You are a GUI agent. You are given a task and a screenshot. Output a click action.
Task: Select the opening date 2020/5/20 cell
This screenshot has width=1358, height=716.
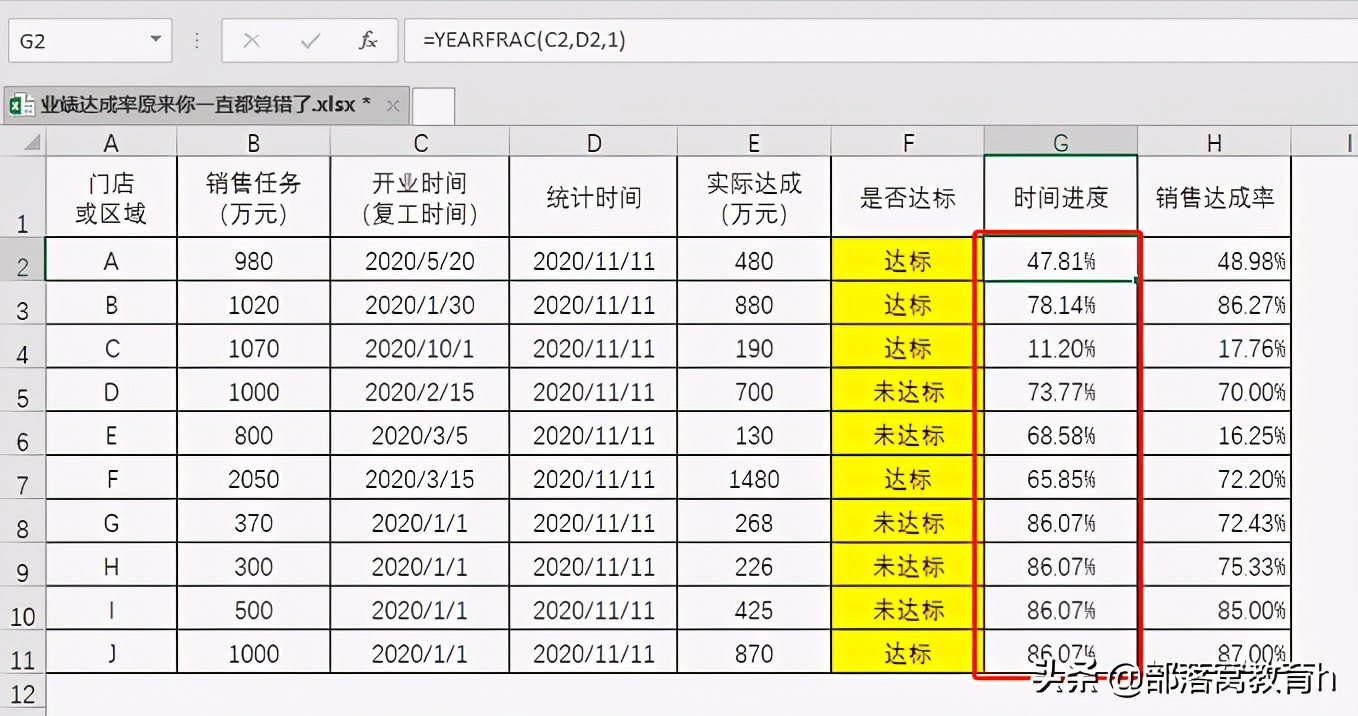click(420, 260)
